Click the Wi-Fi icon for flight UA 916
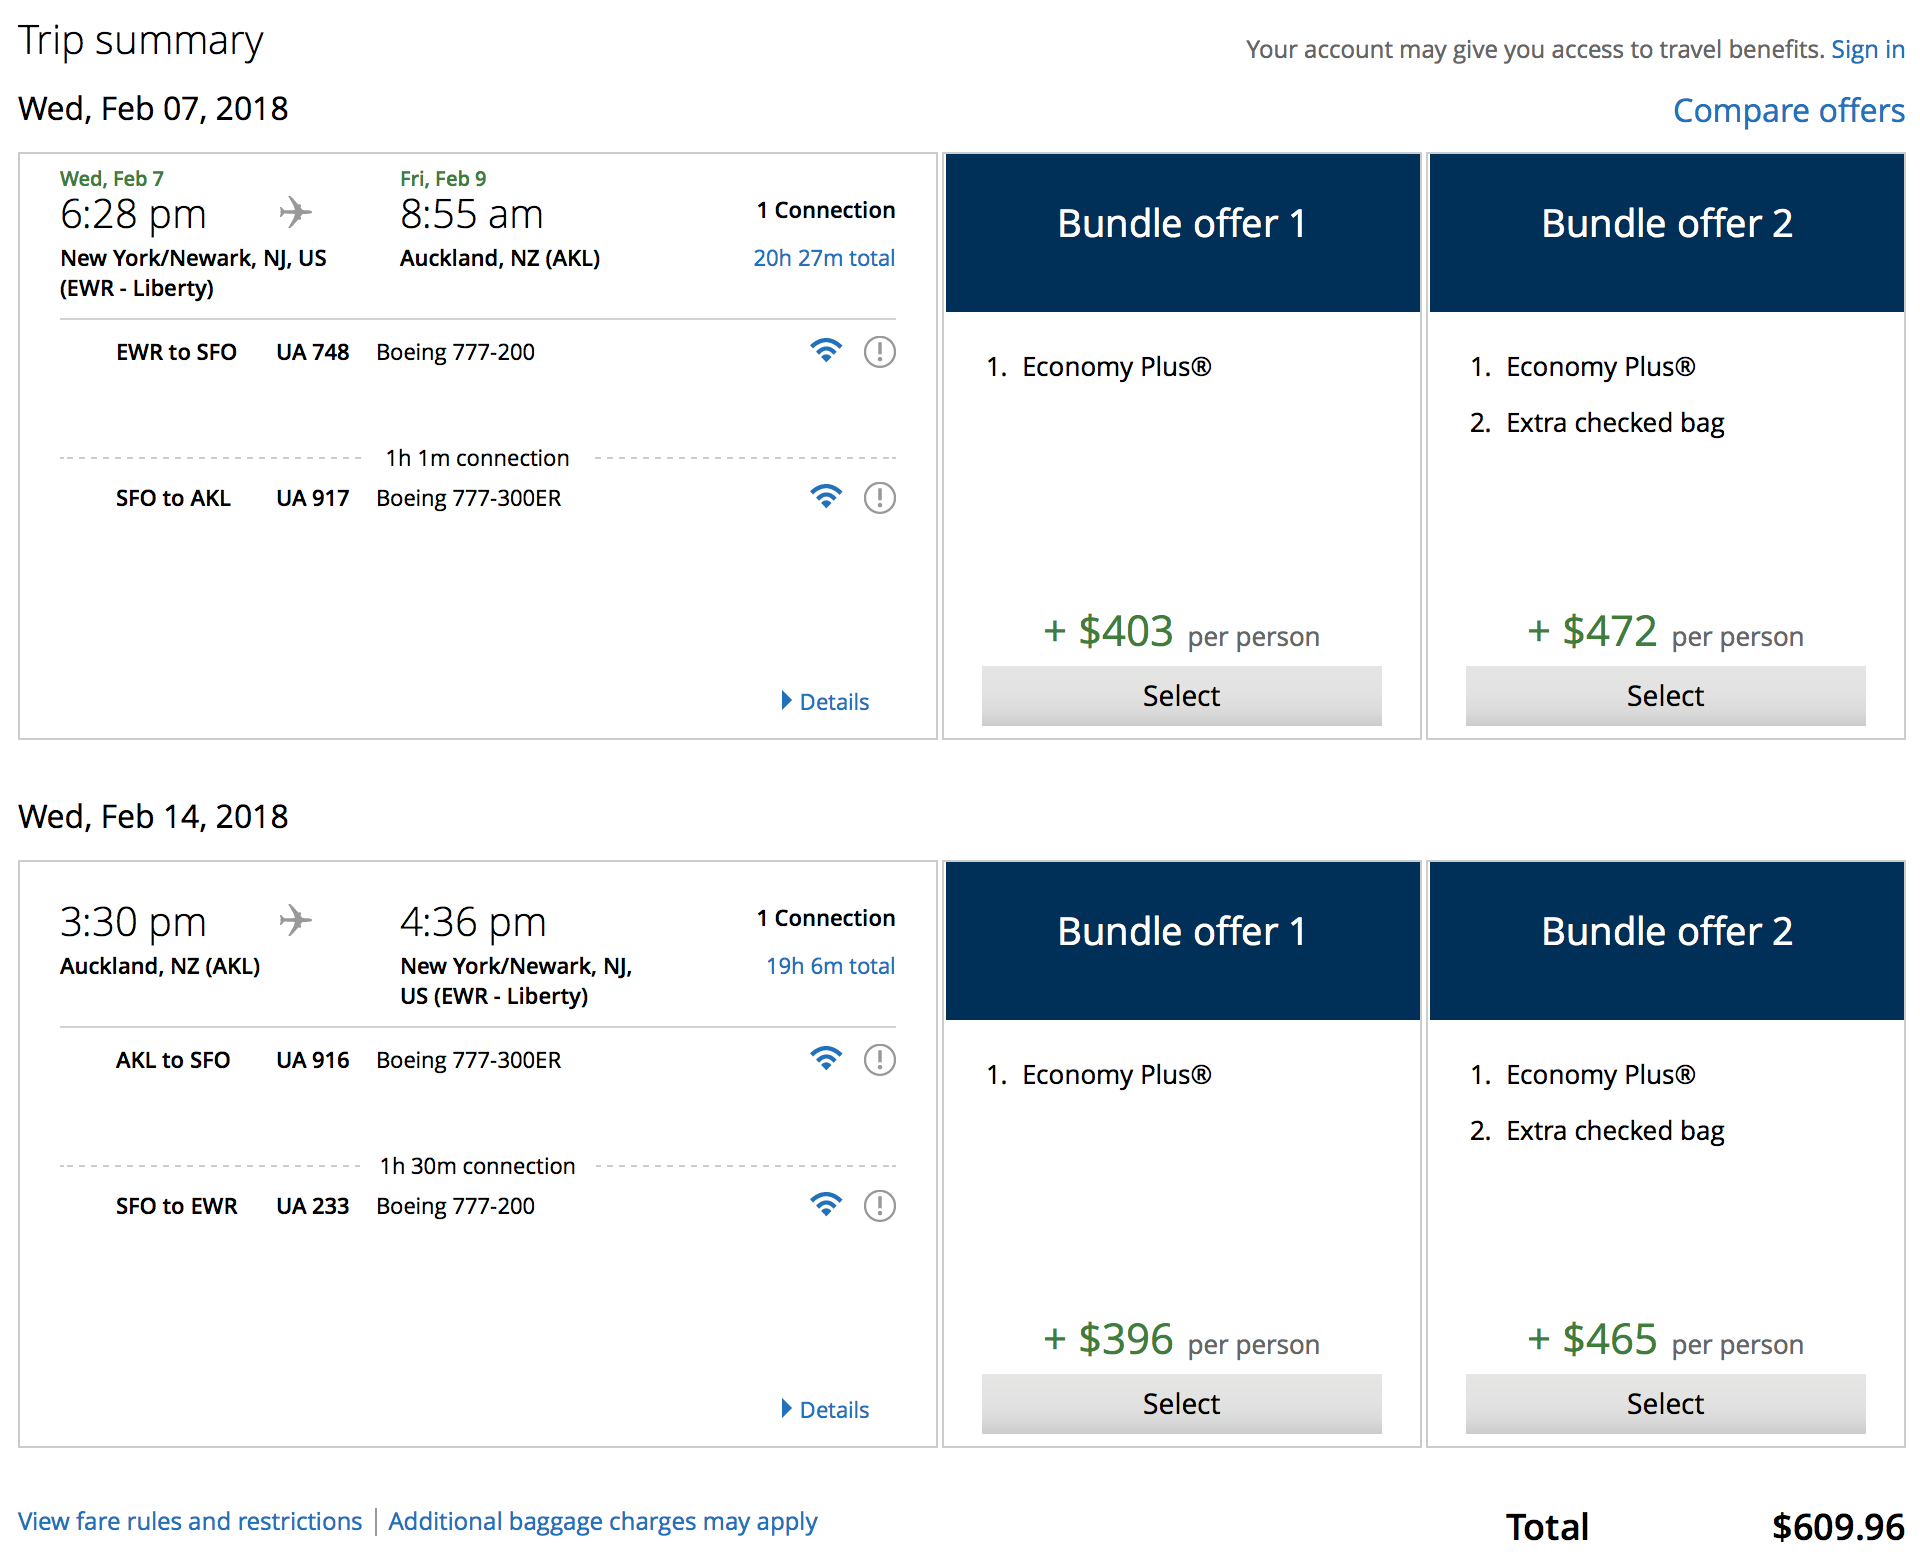1920x1562 pixels. (x=826, y=1059)
